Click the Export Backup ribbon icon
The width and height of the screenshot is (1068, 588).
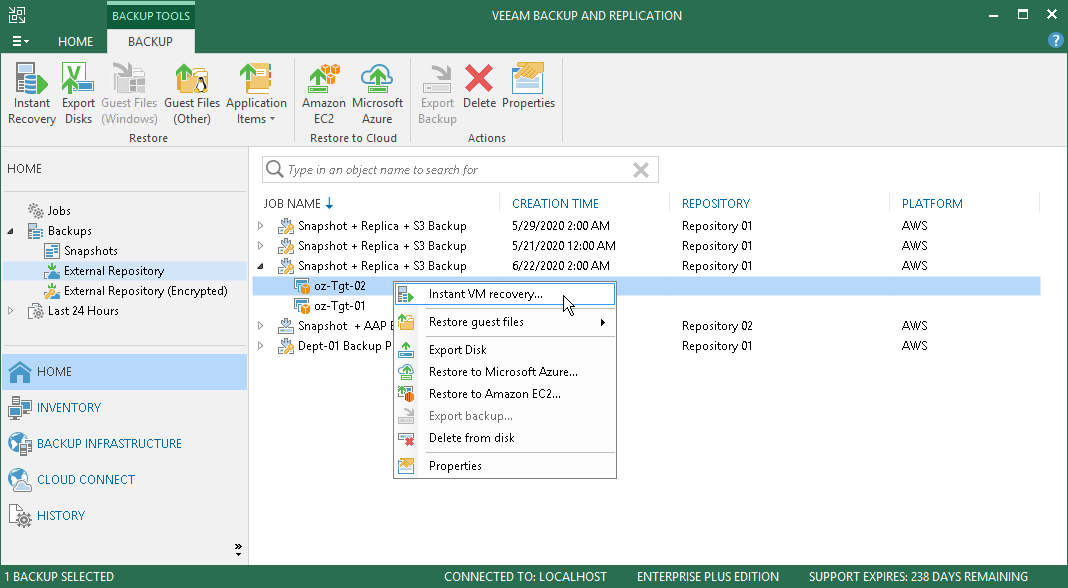tap(437, 93)
